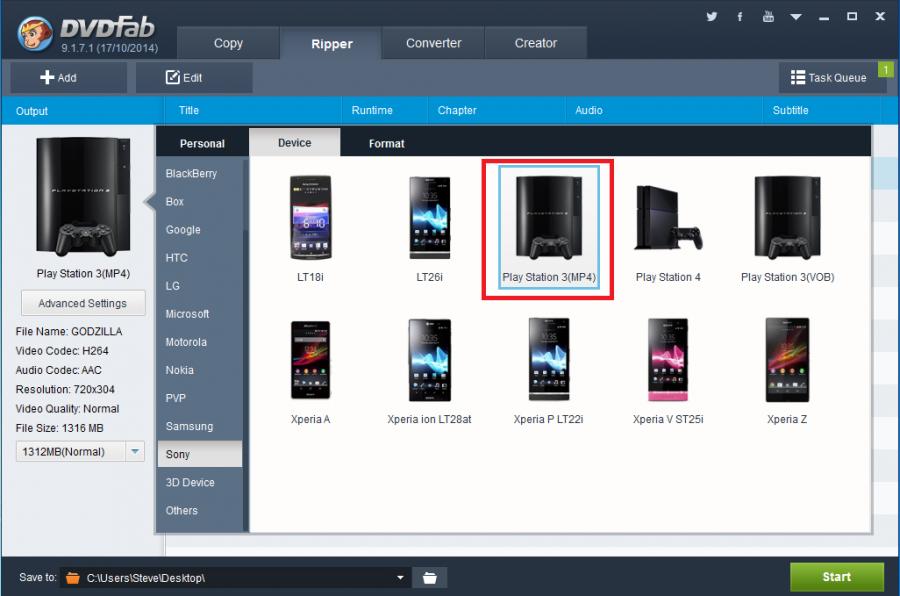Open the Save to path dropdown
This screenshot has width=900, height=596.
click(x=400, y=578)
